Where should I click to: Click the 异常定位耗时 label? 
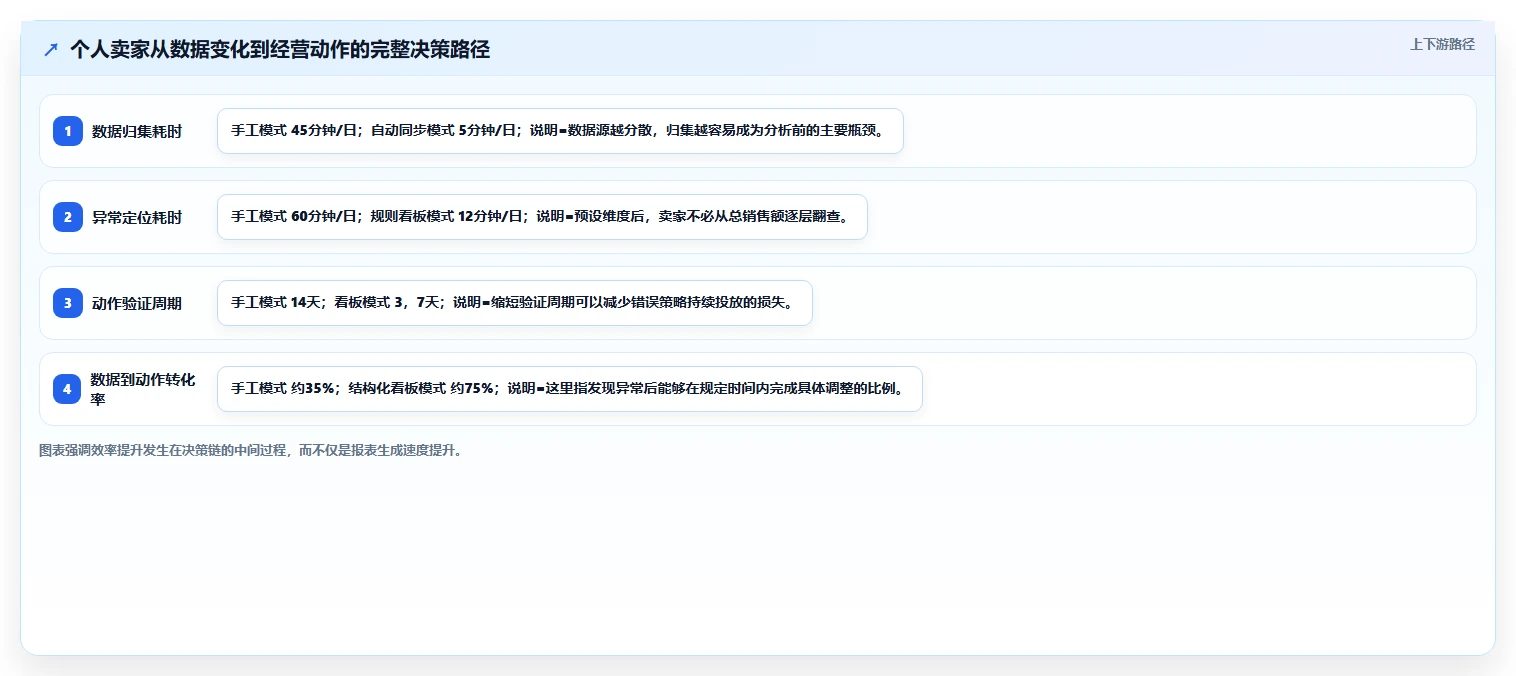coord(137,217)
